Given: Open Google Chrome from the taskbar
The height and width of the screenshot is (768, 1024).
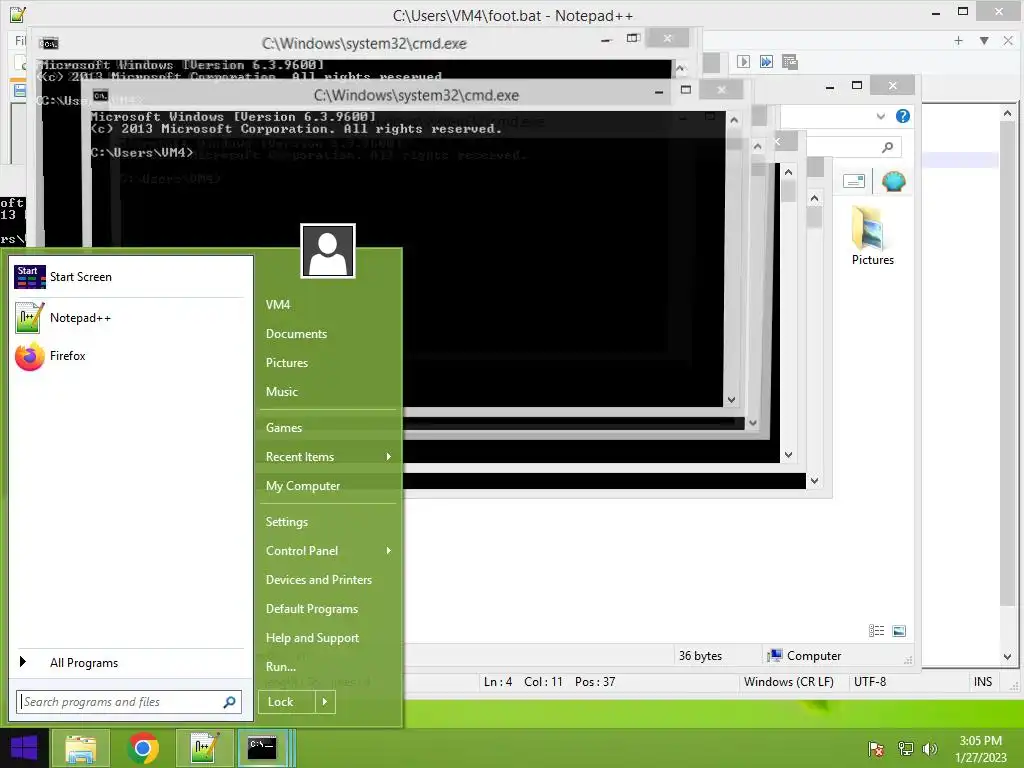Looking at the screenshot, I should click(143, 748).
